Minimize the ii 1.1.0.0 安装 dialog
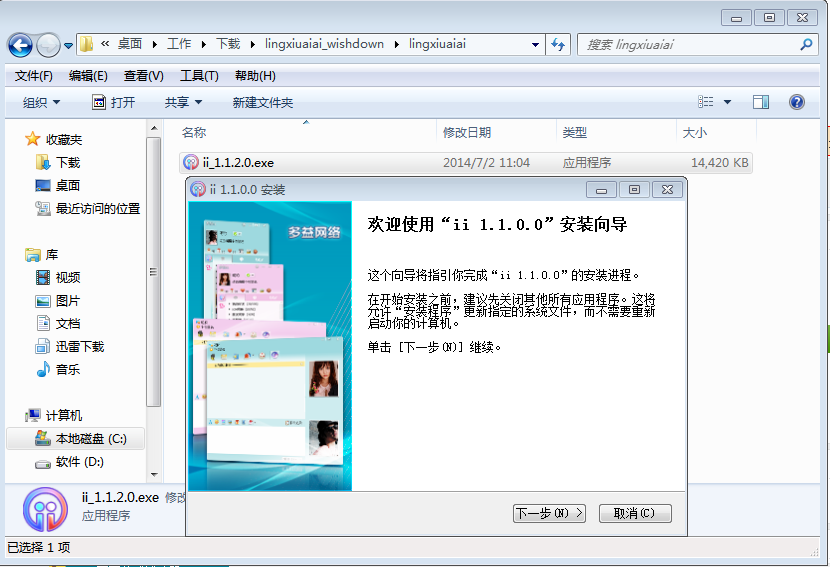 601,190
